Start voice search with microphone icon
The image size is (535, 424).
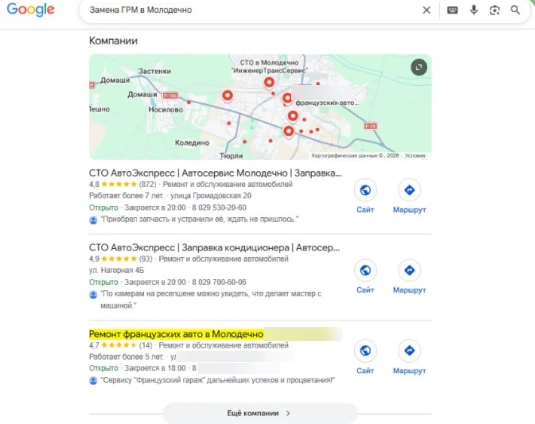[x=474, y=10]
